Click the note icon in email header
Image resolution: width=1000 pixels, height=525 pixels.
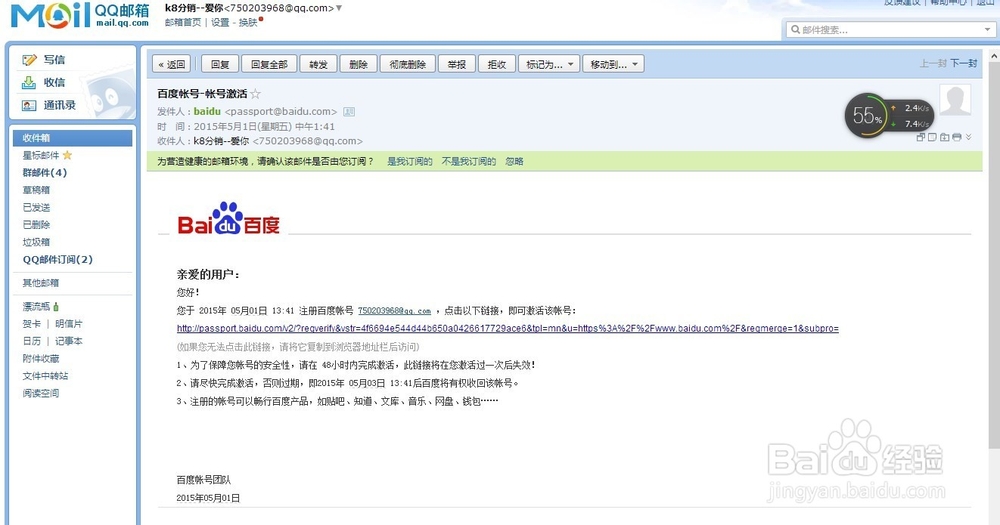932,137
